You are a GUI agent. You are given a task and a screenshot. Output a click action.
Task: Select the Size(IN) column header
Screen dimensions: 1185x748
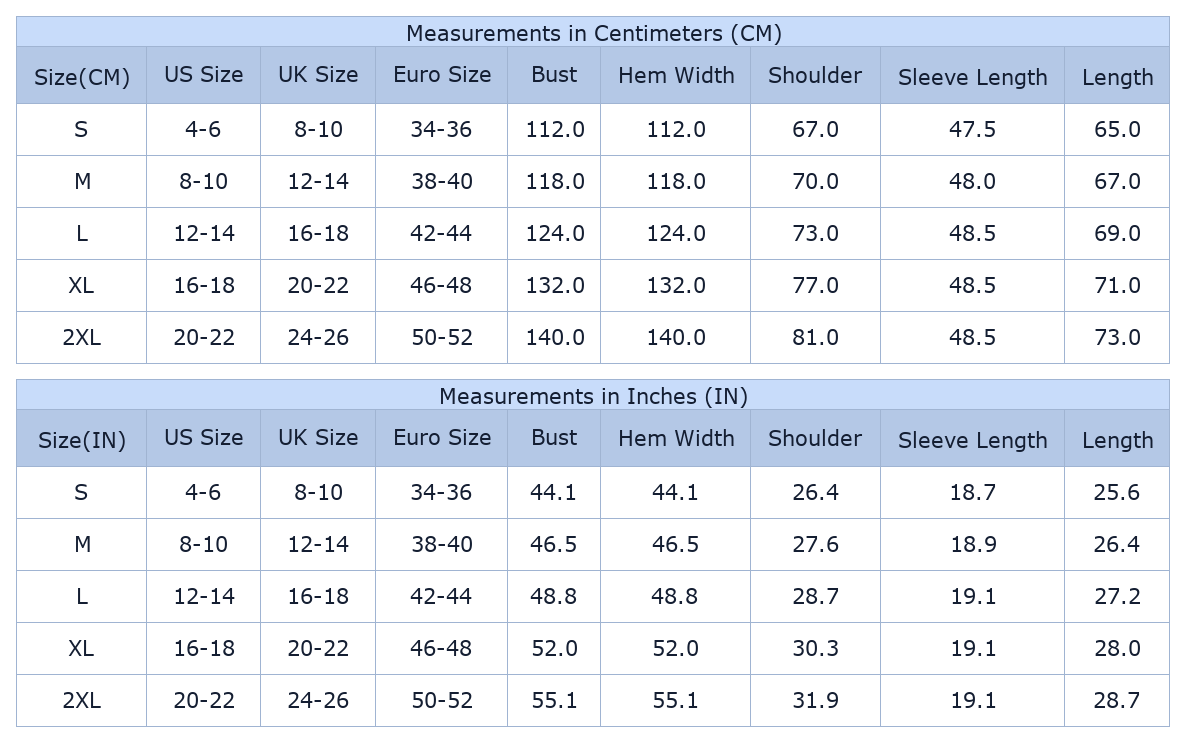coord(82,440)
